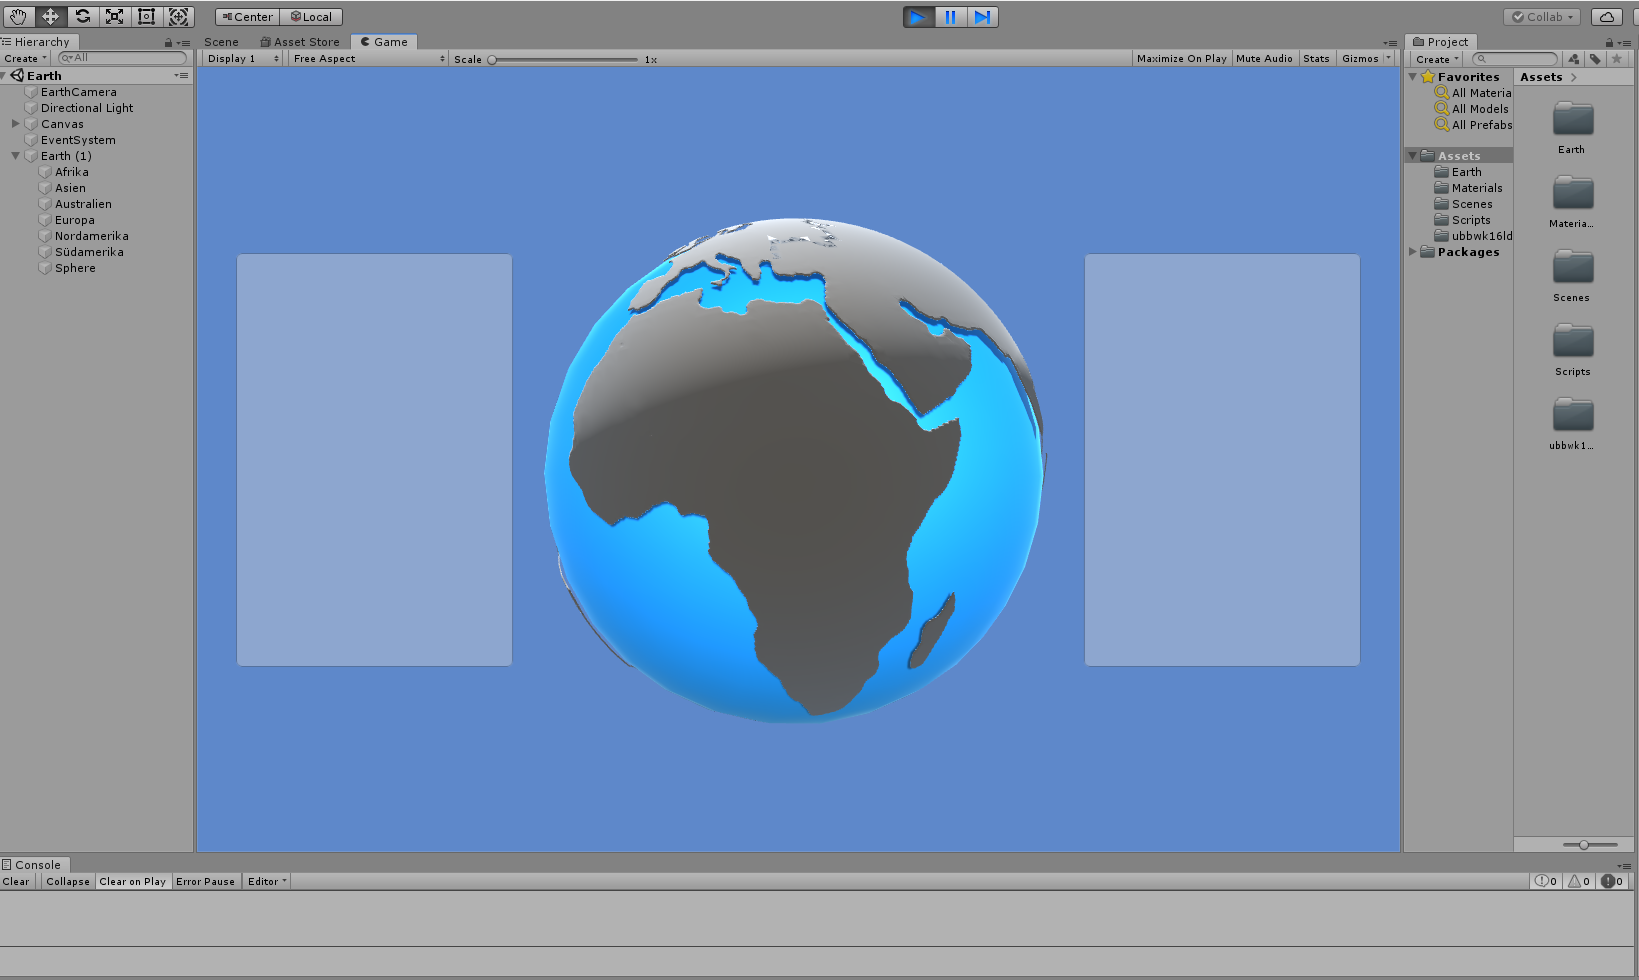1639x980 pixels.
Task: Click Search by Type icon
Action: point(1574,59)
